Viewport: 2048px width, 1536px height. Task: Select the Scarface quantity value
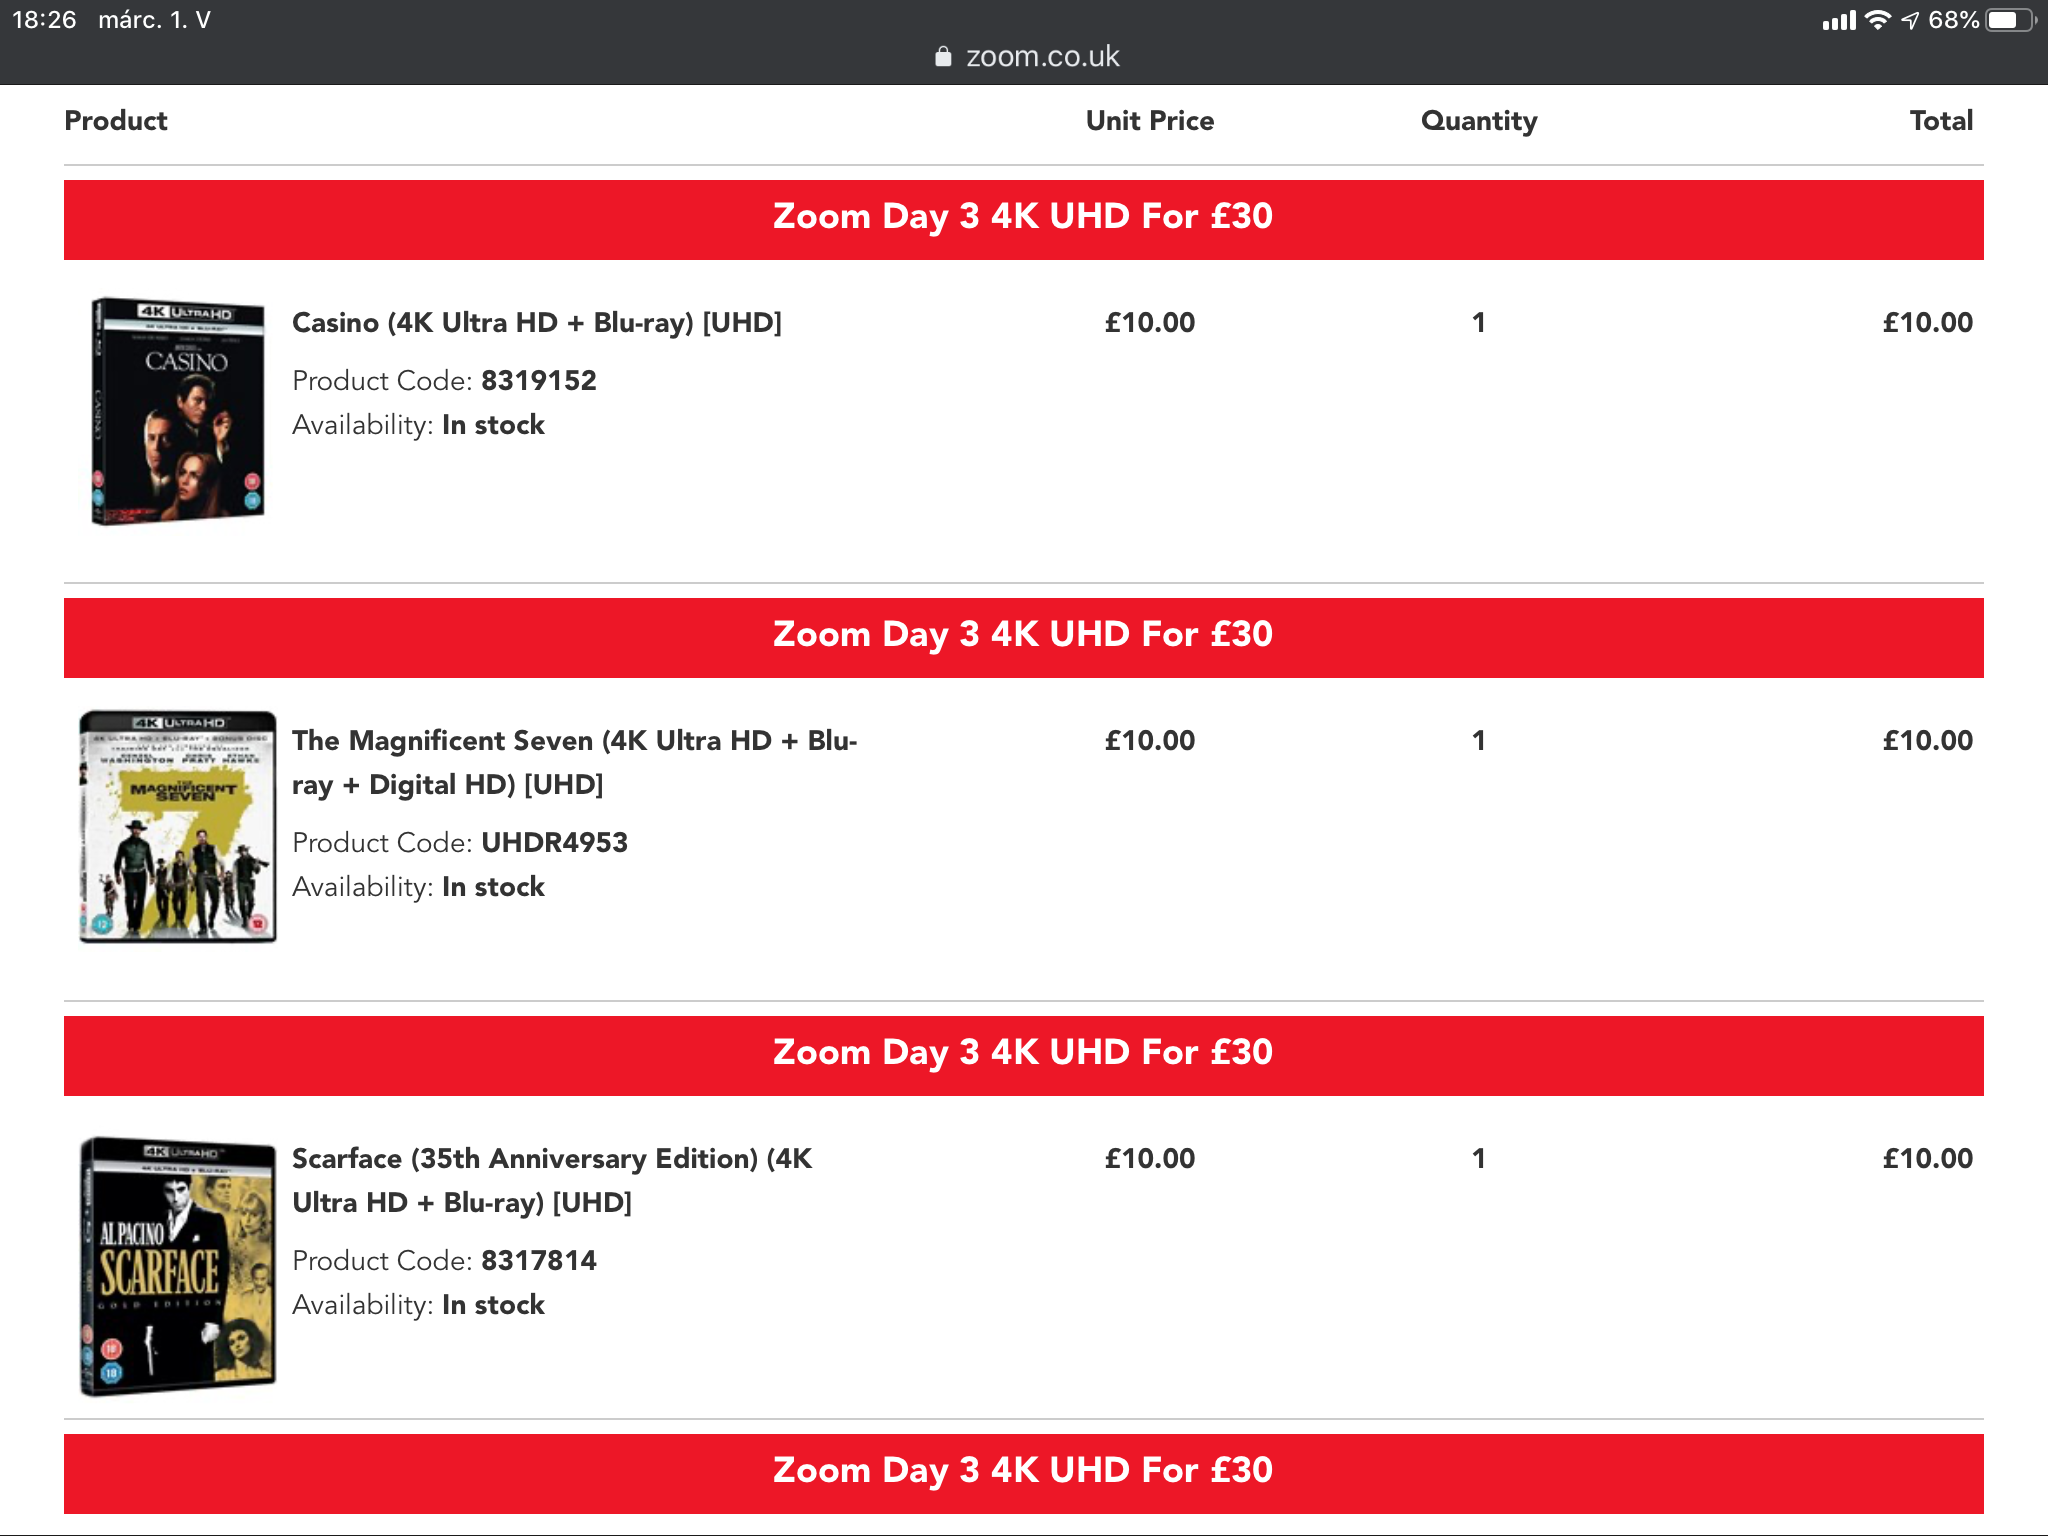[x=1479, y=1159]
